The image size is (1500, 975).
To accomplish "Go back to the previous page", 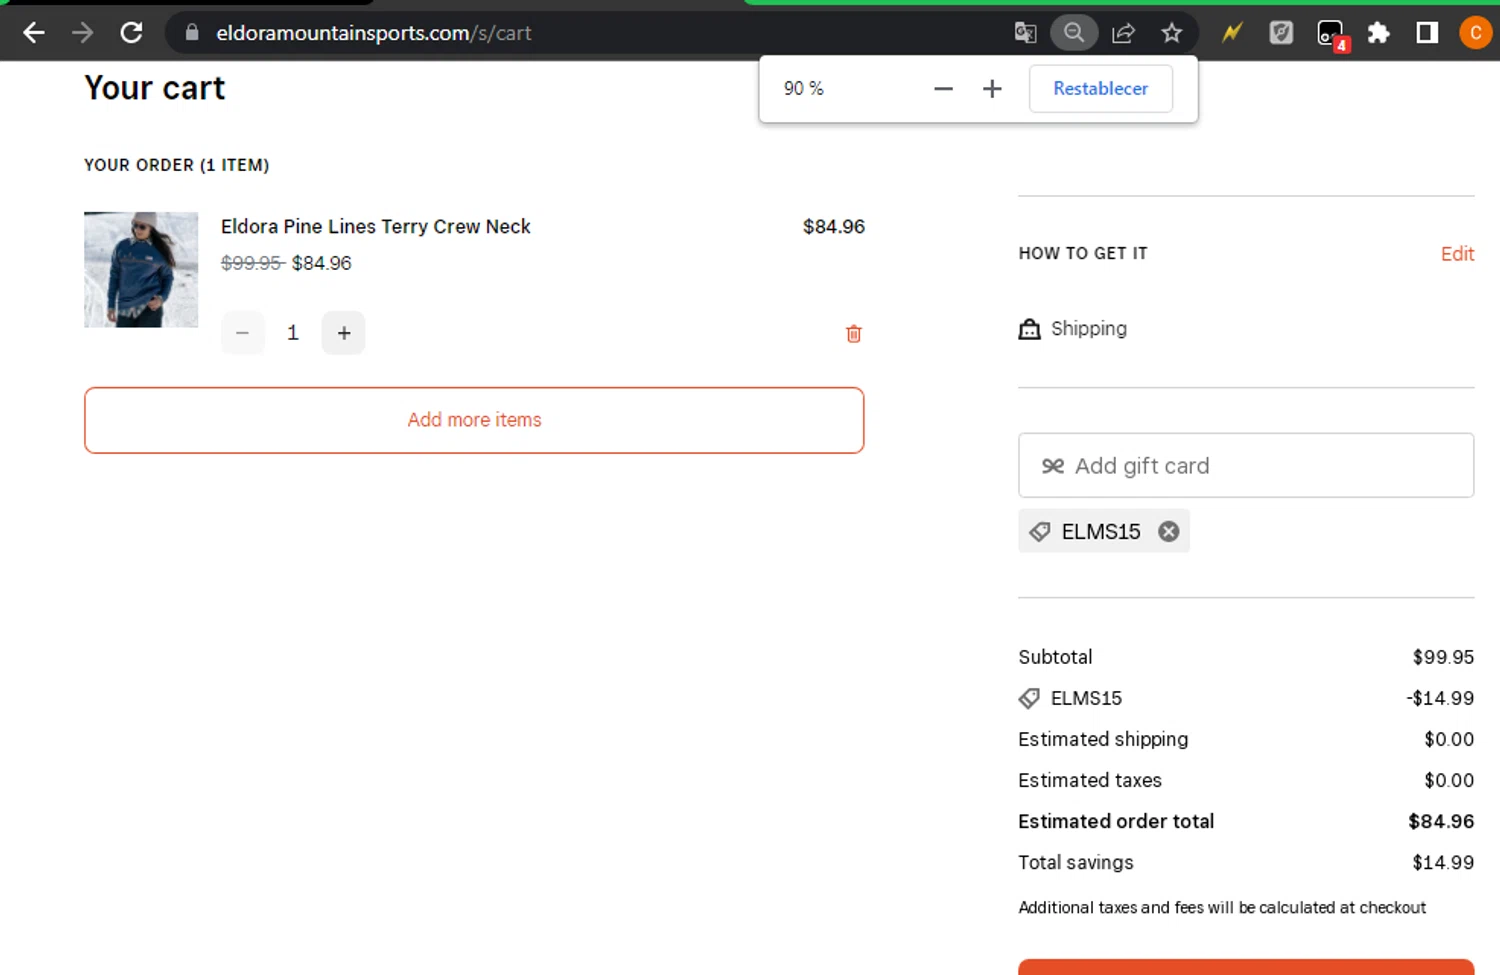I will (x=34, y=33).
